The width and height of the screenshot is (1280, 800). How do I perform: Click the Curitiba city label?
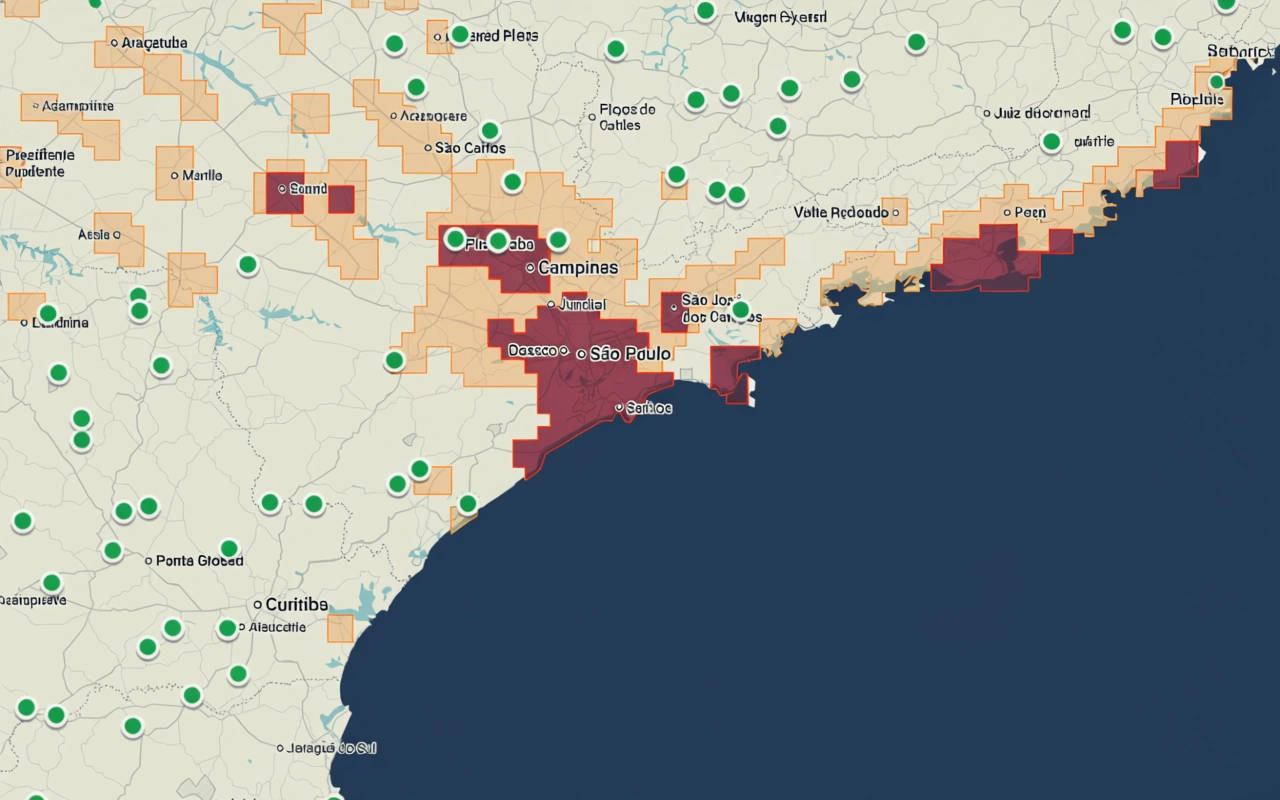coord(297,605)
